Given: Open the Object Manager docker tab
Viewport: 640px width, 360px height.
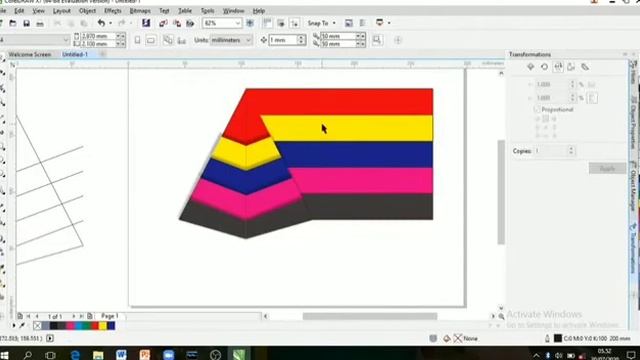Looking at the screenshot, I should (633, 186).
